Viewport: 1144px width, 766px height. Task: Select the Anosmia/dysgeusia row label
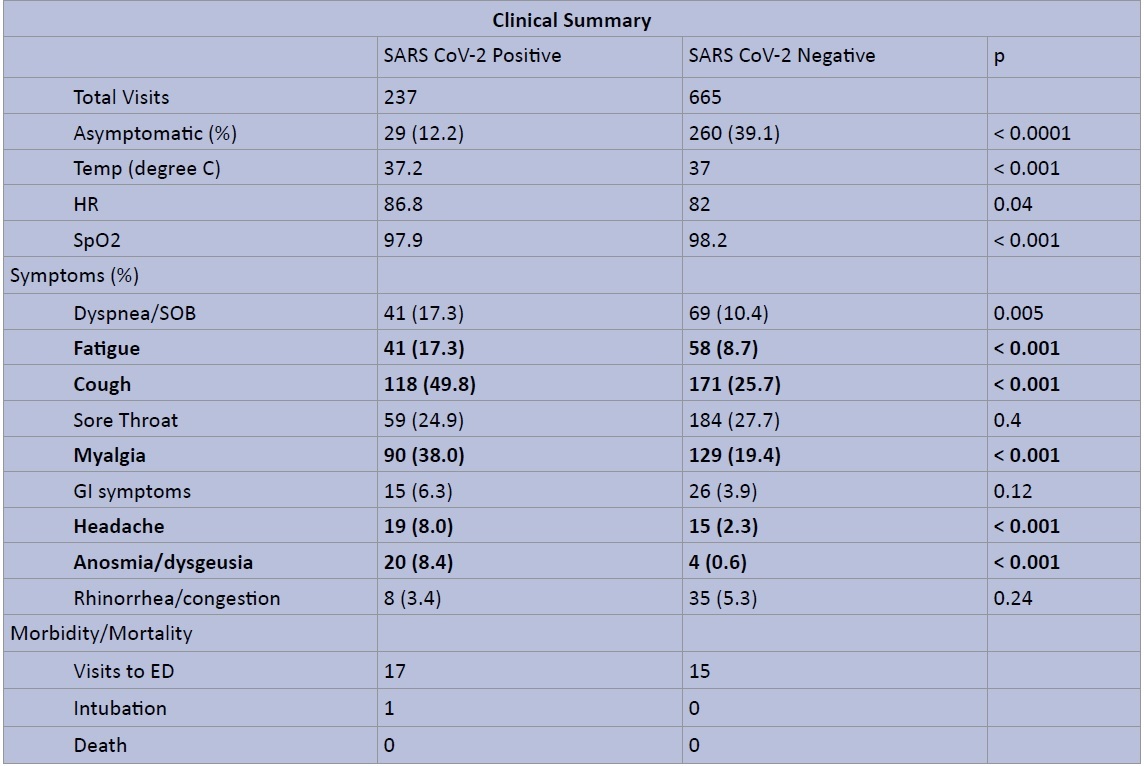(x=163, y=562)
